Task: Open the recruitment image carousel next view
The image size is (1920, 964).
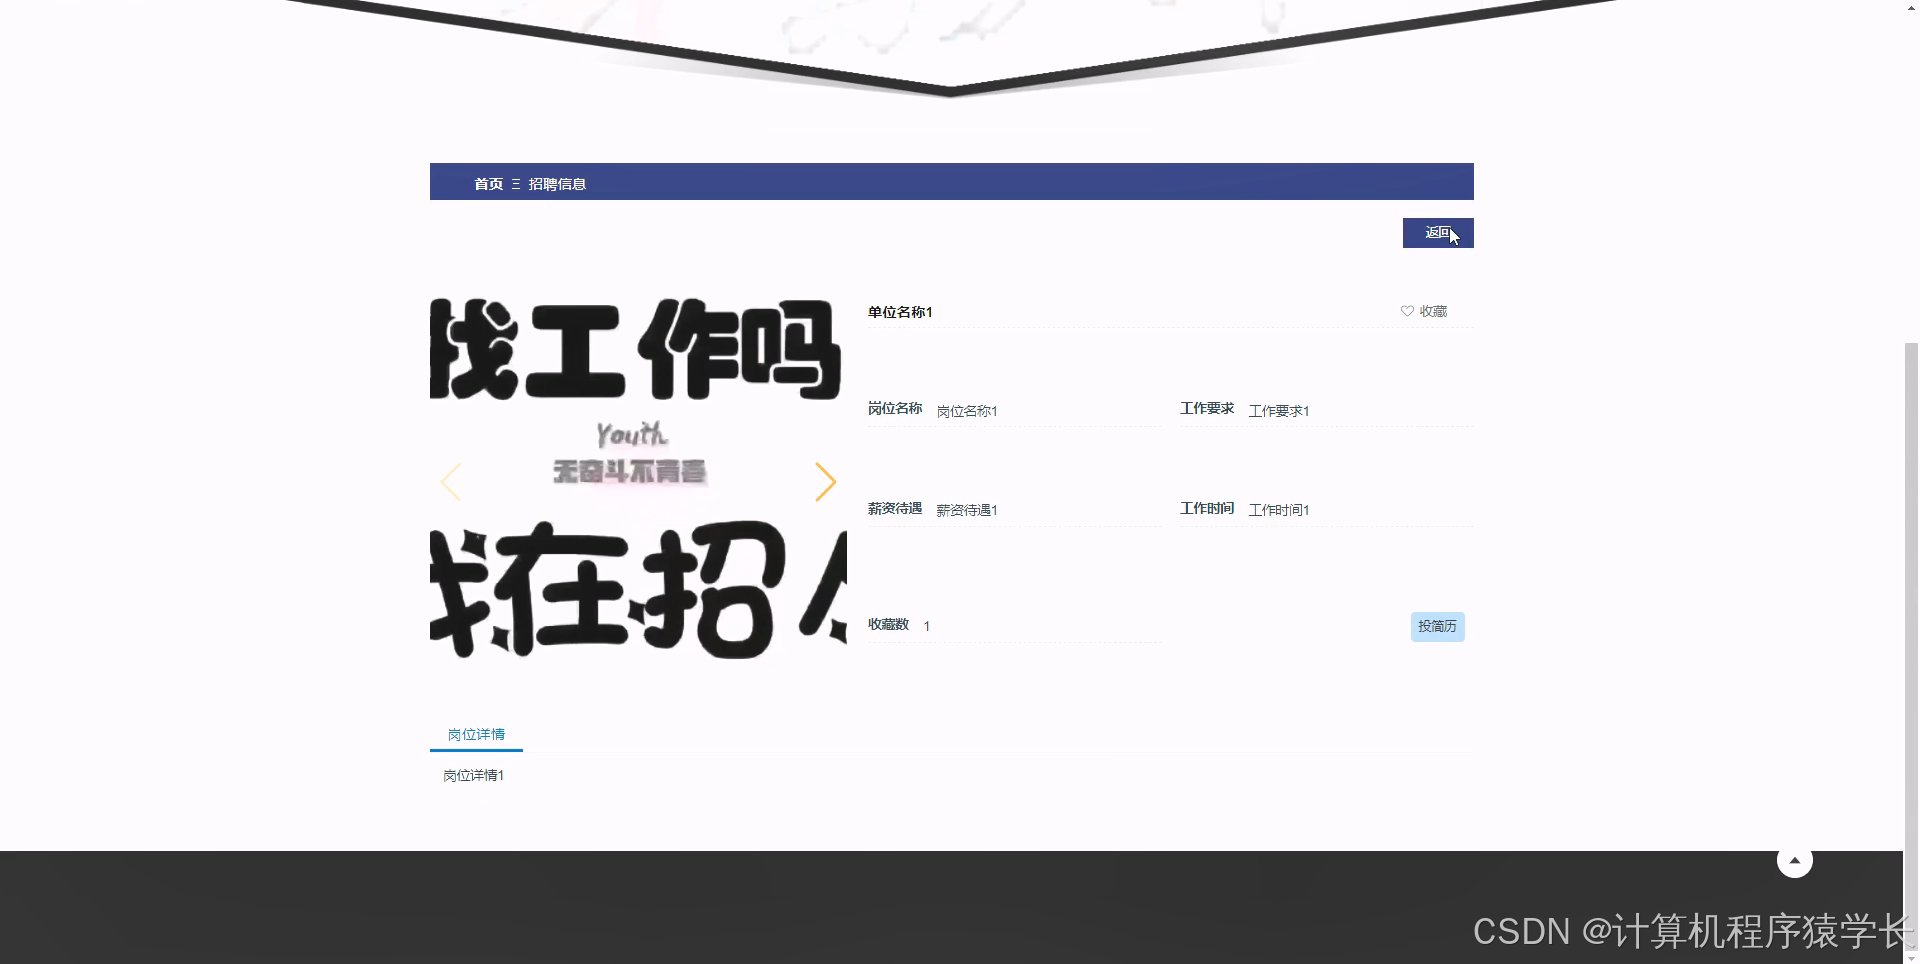Action: [x=826, y=481]
